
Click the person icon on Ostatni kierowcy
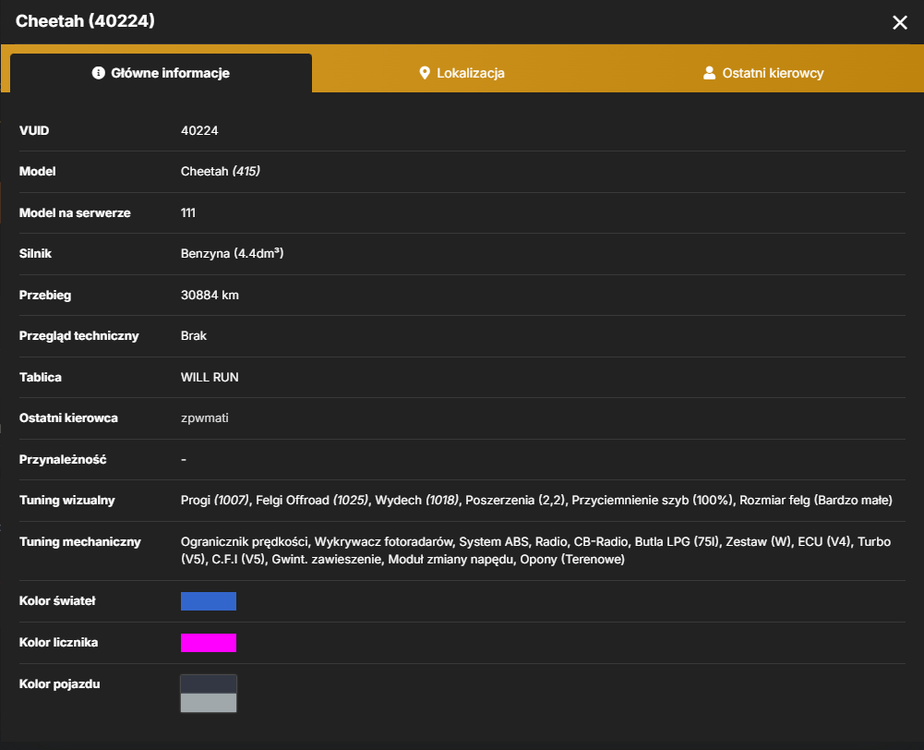click(x=709, y=73)
